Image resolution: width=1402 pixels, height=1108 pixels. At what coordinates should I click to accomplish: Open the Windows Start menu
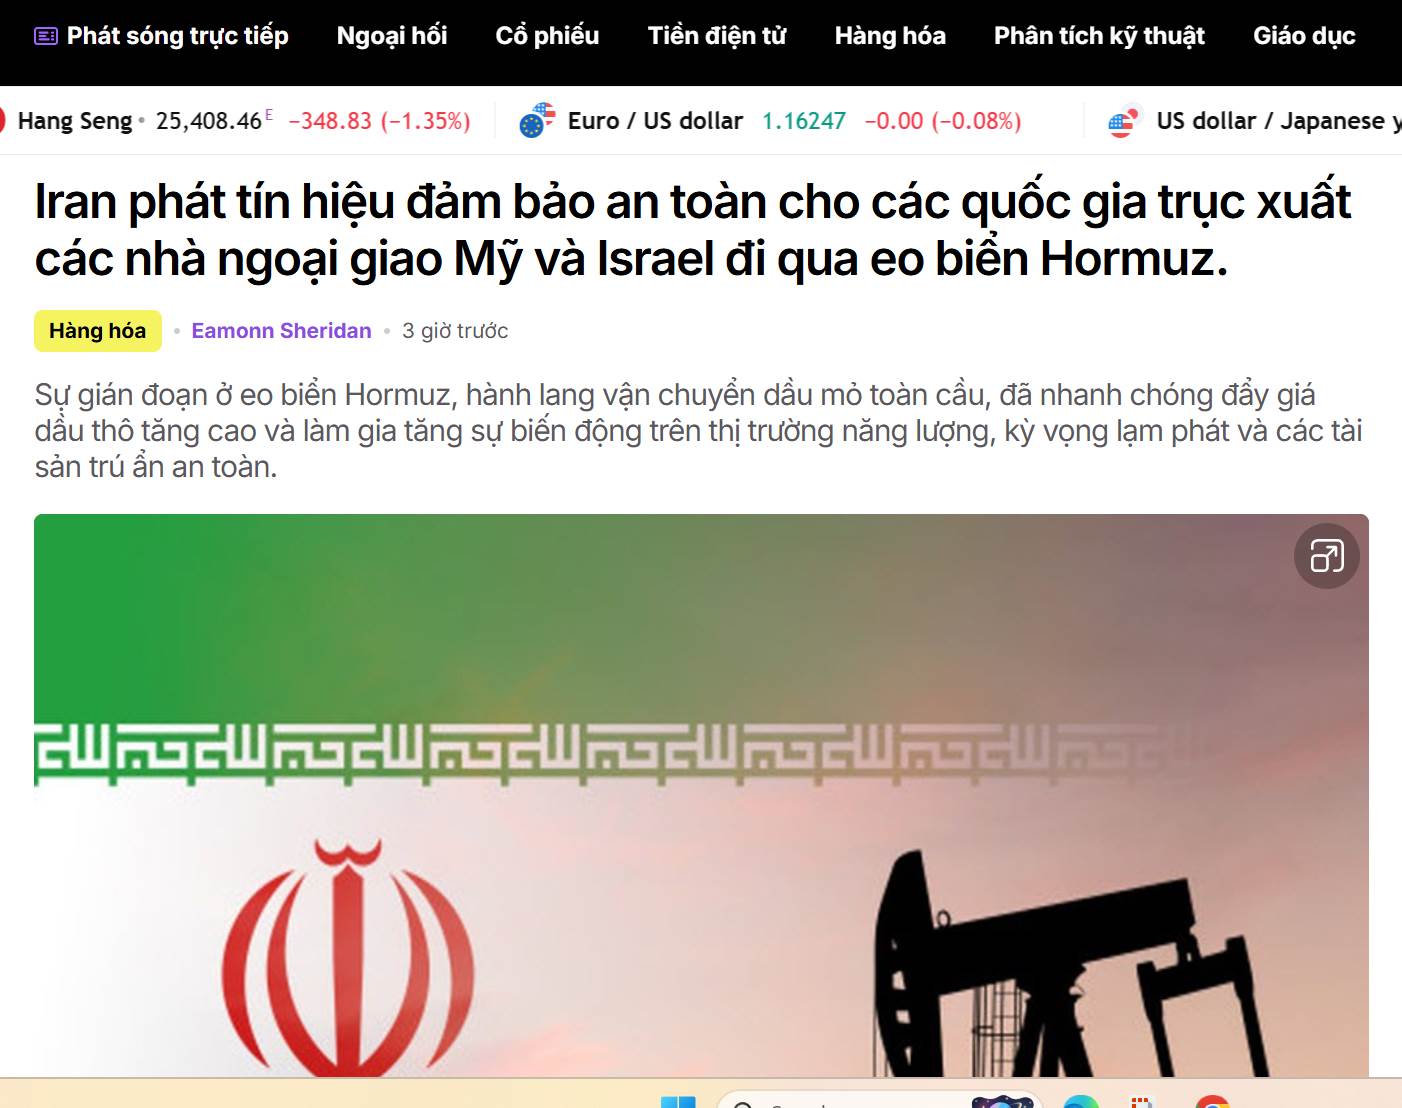pos(678,1102)
